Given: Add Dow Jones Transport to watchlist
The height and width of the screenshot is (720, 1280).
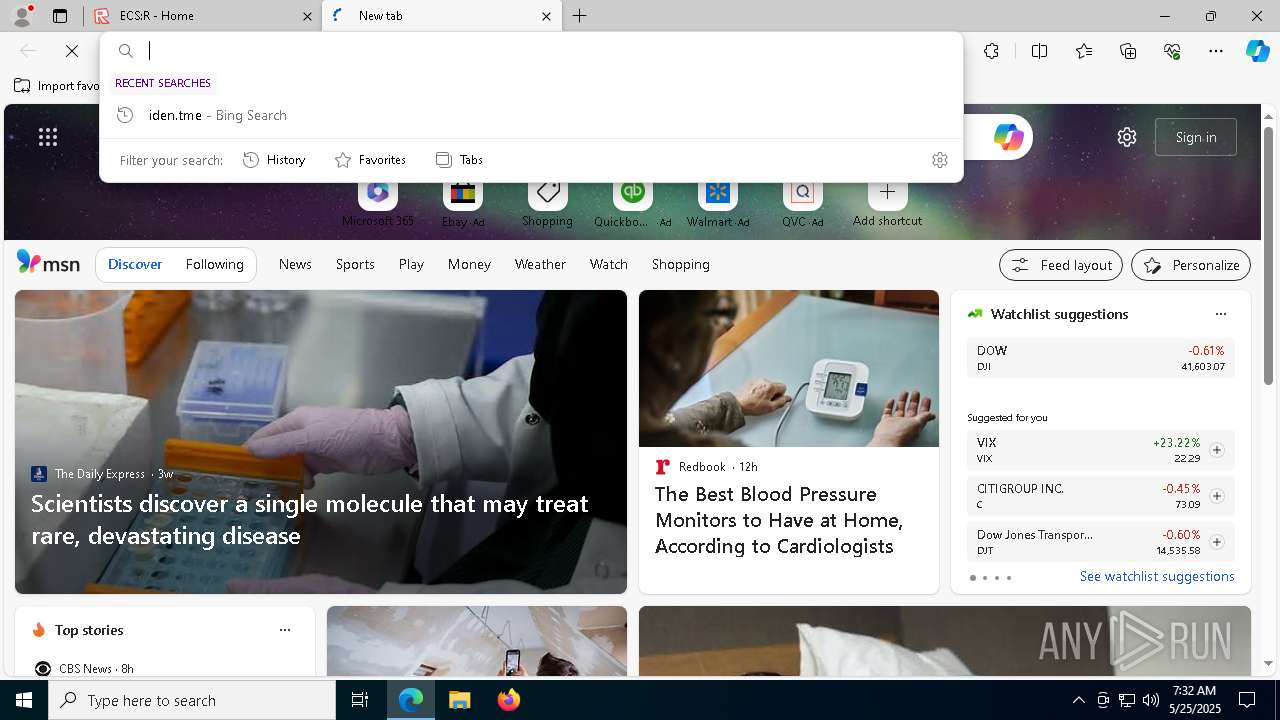Looking at the screenshot, I should (1216, 542).
